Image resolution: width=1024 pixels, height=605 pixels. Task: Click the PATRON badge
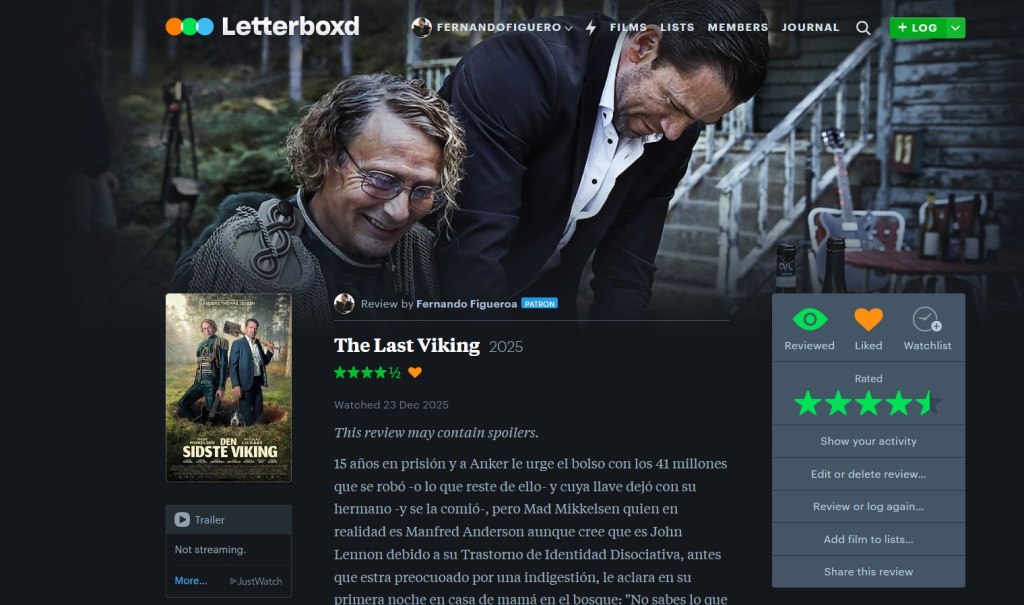coord(539,304)
